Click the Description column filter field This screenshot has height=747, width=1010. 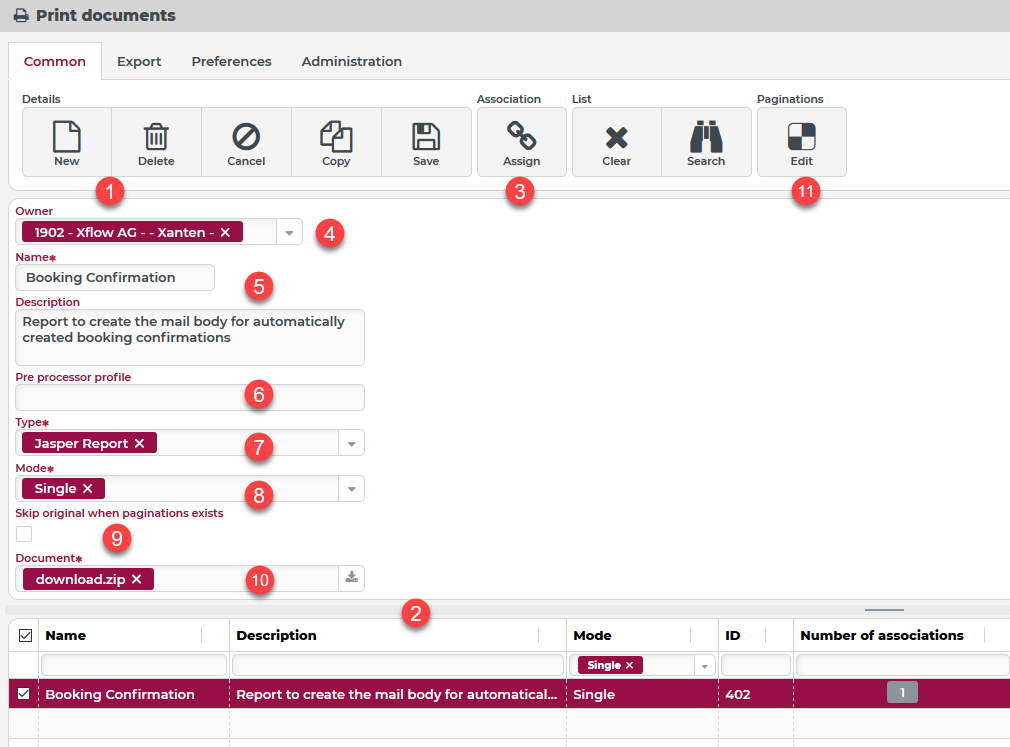pos(397,665)
